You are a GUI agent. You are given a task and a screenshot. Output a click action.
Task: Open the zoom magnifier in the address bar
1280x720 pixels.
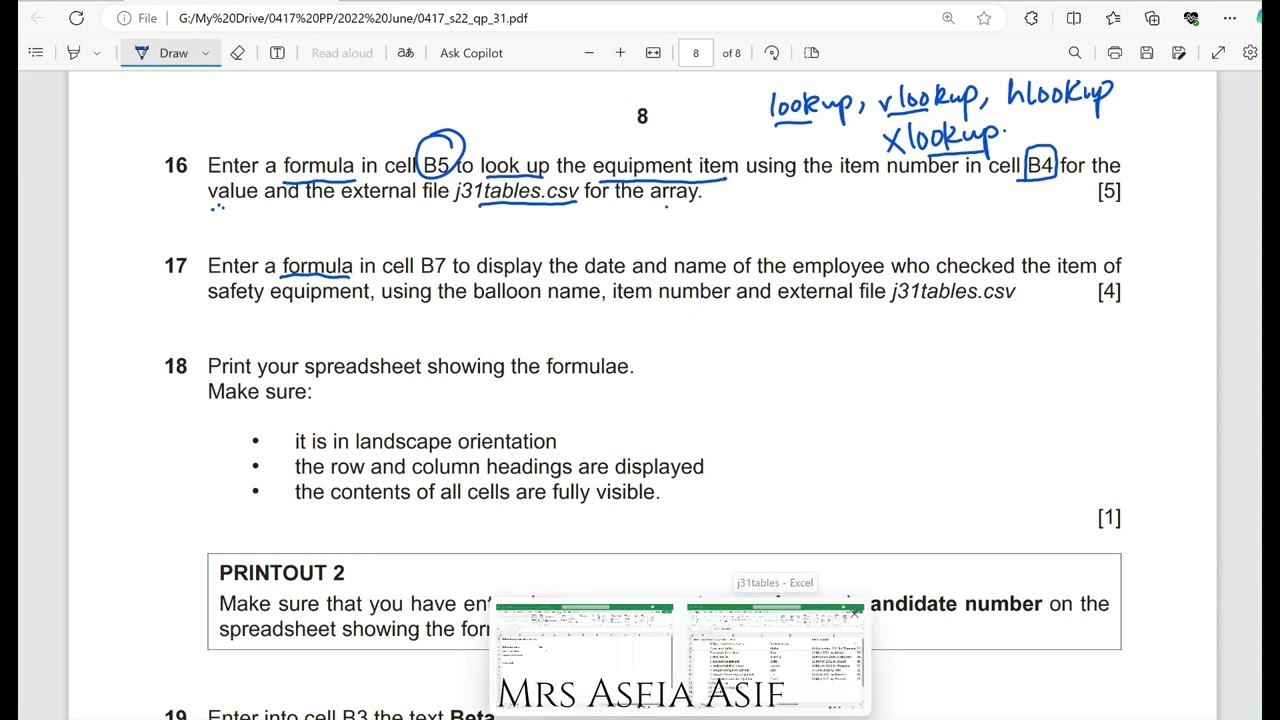click(x=948, y=18)
